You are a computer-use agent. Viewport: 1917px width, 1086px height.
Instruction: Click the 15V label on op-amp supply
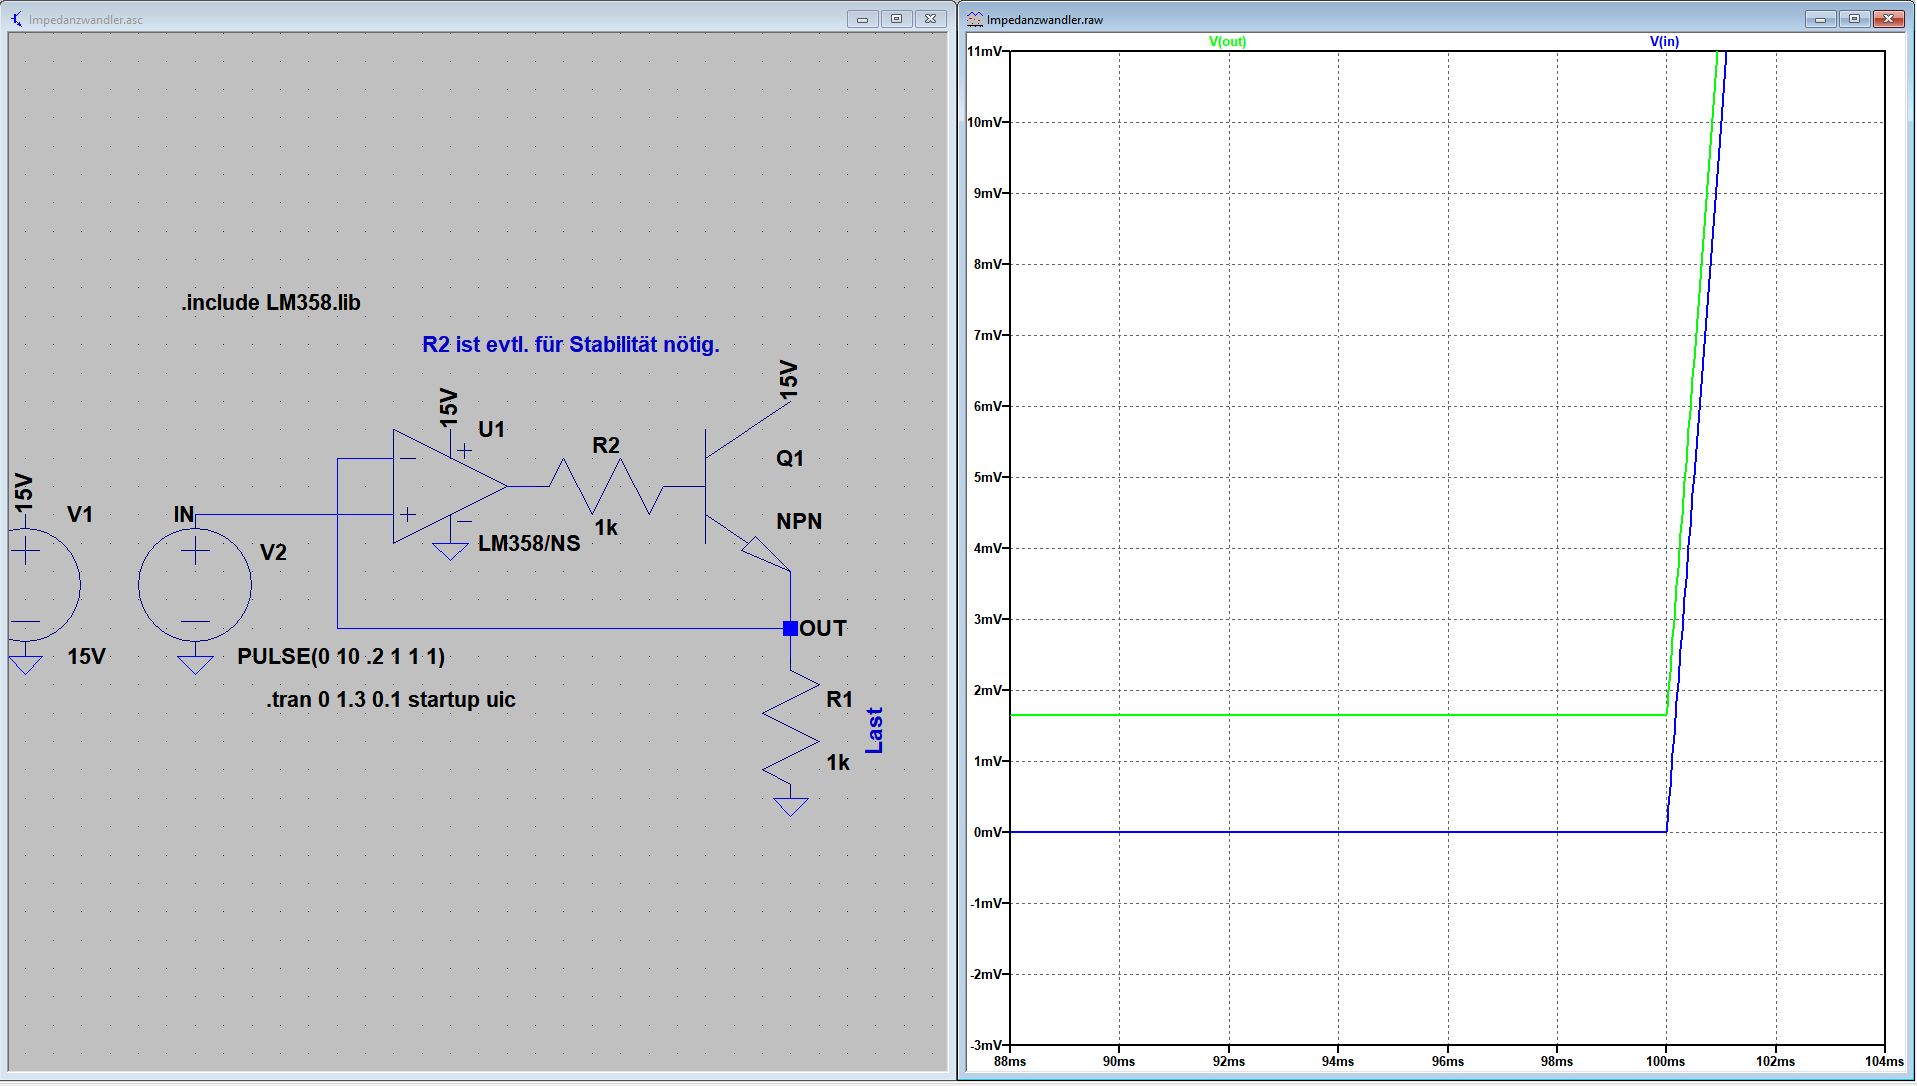(448, 408)
